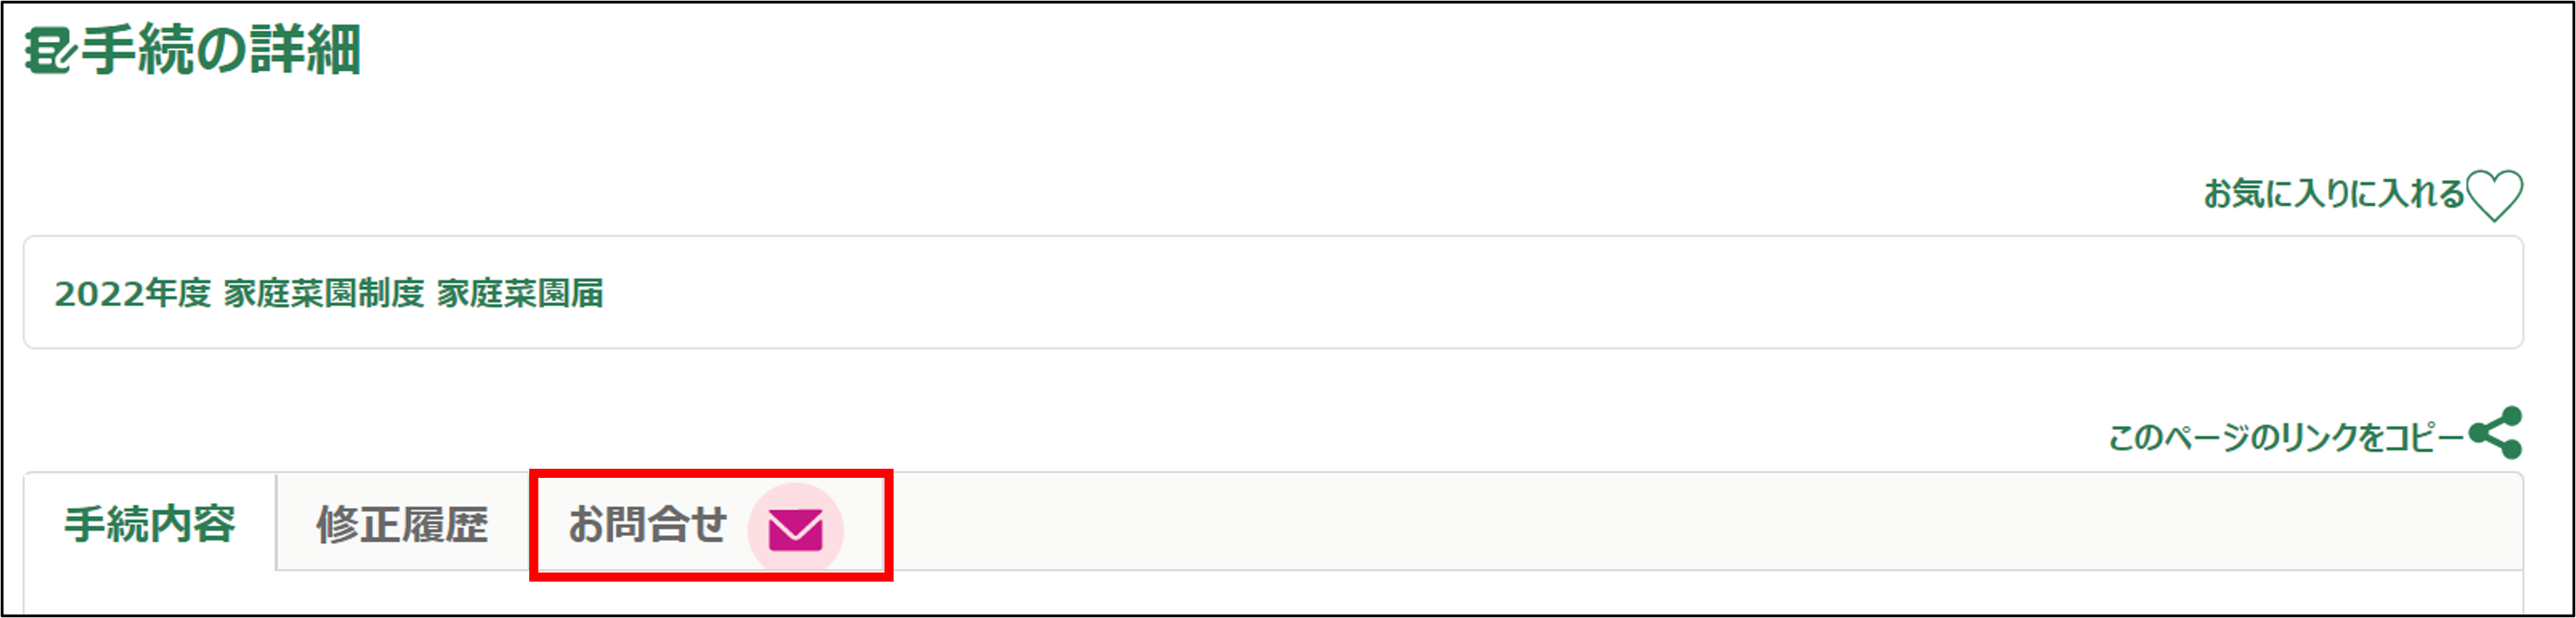Click the heart favorite icon
The width and height of the screenshot is (2576, 618).
2494,194
